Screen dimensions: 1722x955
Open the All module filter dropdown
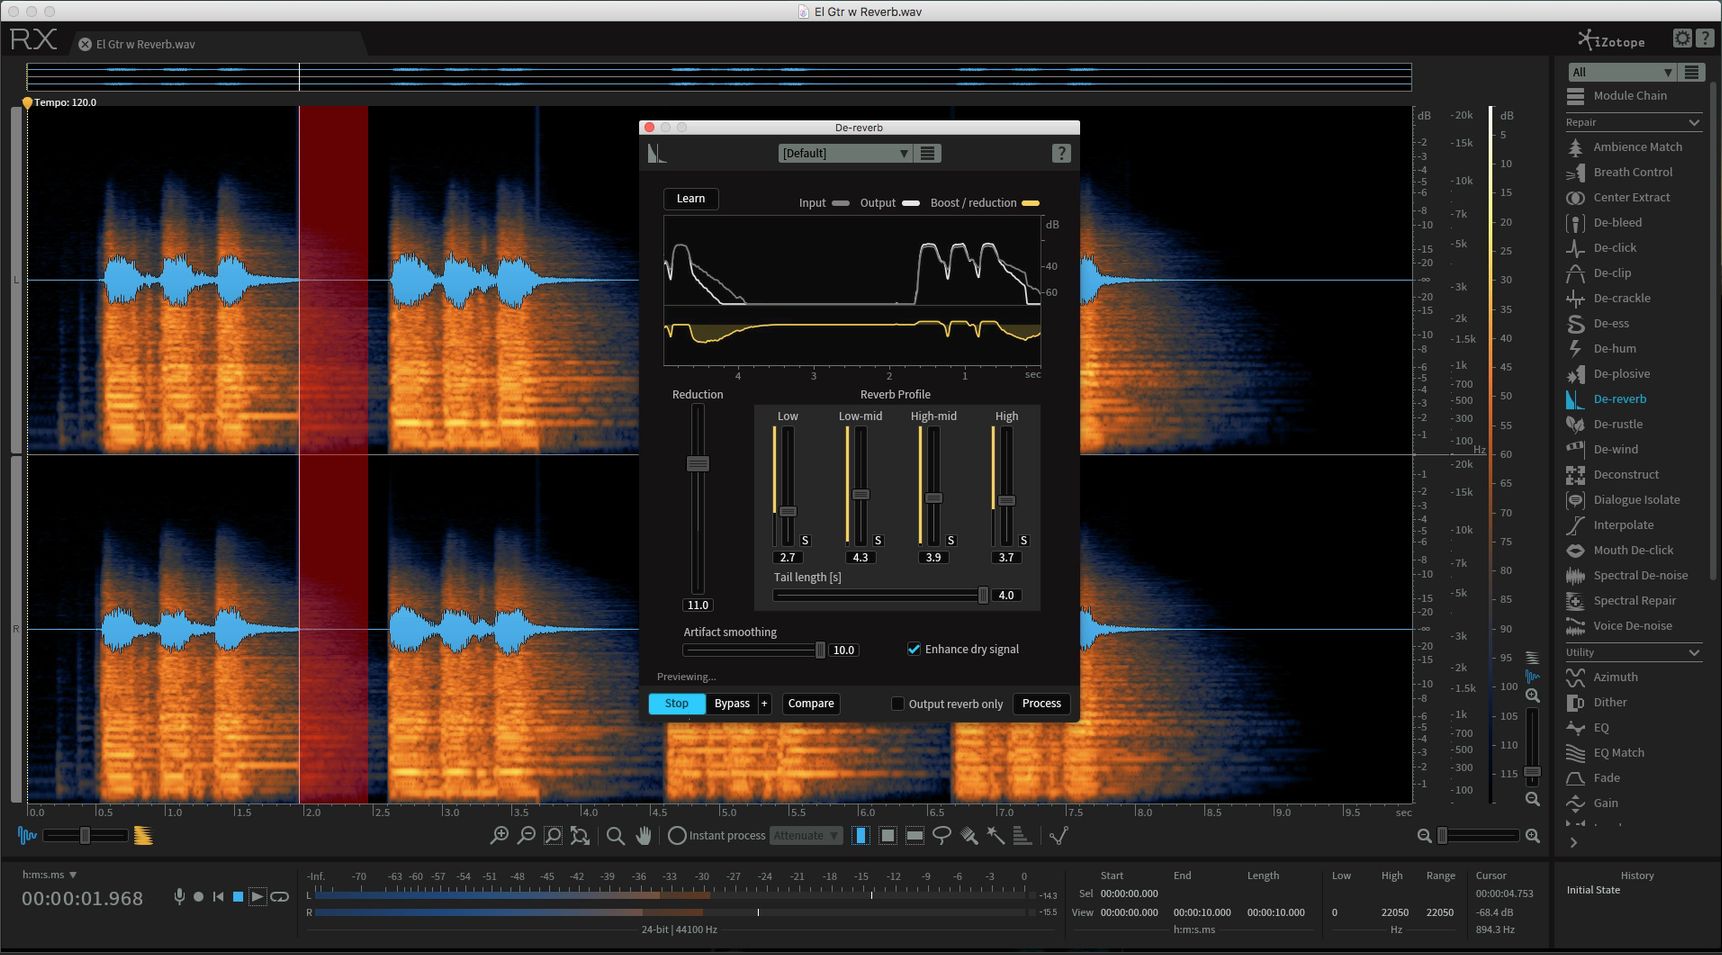tap(1621, 72)
